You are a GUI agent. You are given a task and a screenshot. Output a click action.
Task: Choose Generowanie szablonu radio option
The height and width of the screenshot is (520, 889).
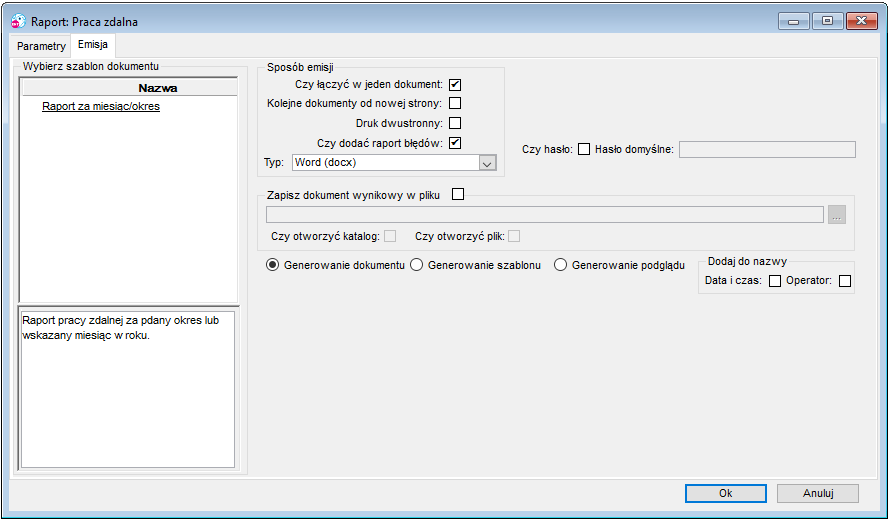[x=417, y=265]
